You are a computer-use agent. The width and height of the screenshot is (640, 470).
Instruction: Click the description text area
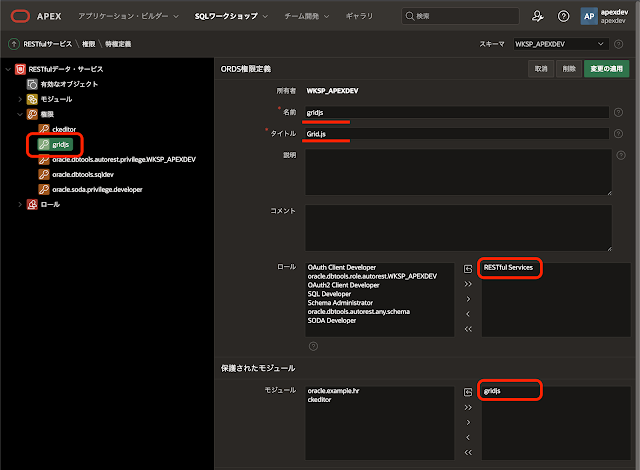(x=458, y=172)
